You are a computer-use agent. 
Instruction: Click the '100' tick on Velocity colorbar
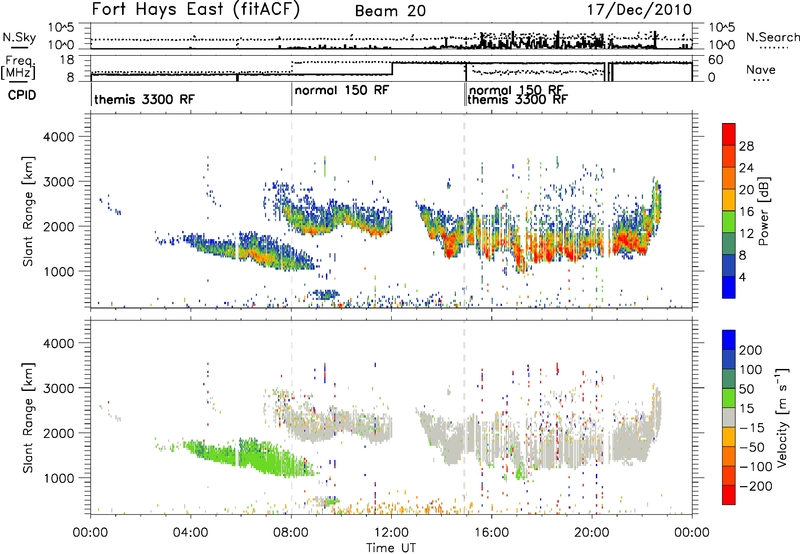751,369
